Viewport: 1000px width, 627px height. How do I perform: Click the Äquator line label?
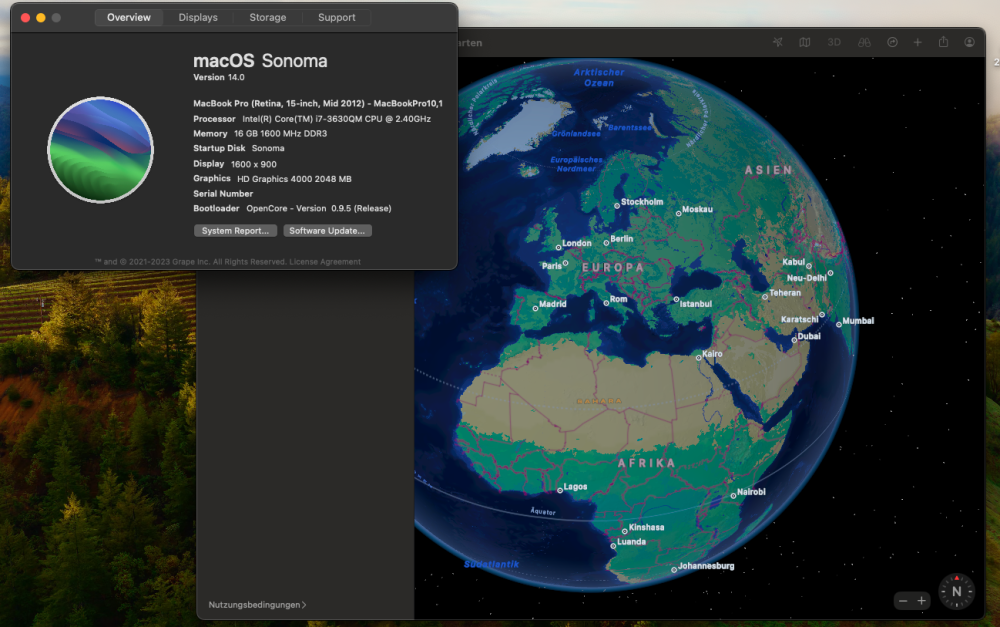(x=543, y=512)
